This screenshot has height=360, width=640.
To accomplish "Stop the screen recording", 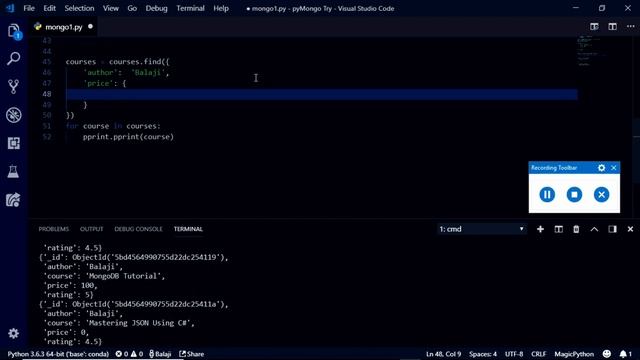I will pyautogui.click(x=574, y=194).
